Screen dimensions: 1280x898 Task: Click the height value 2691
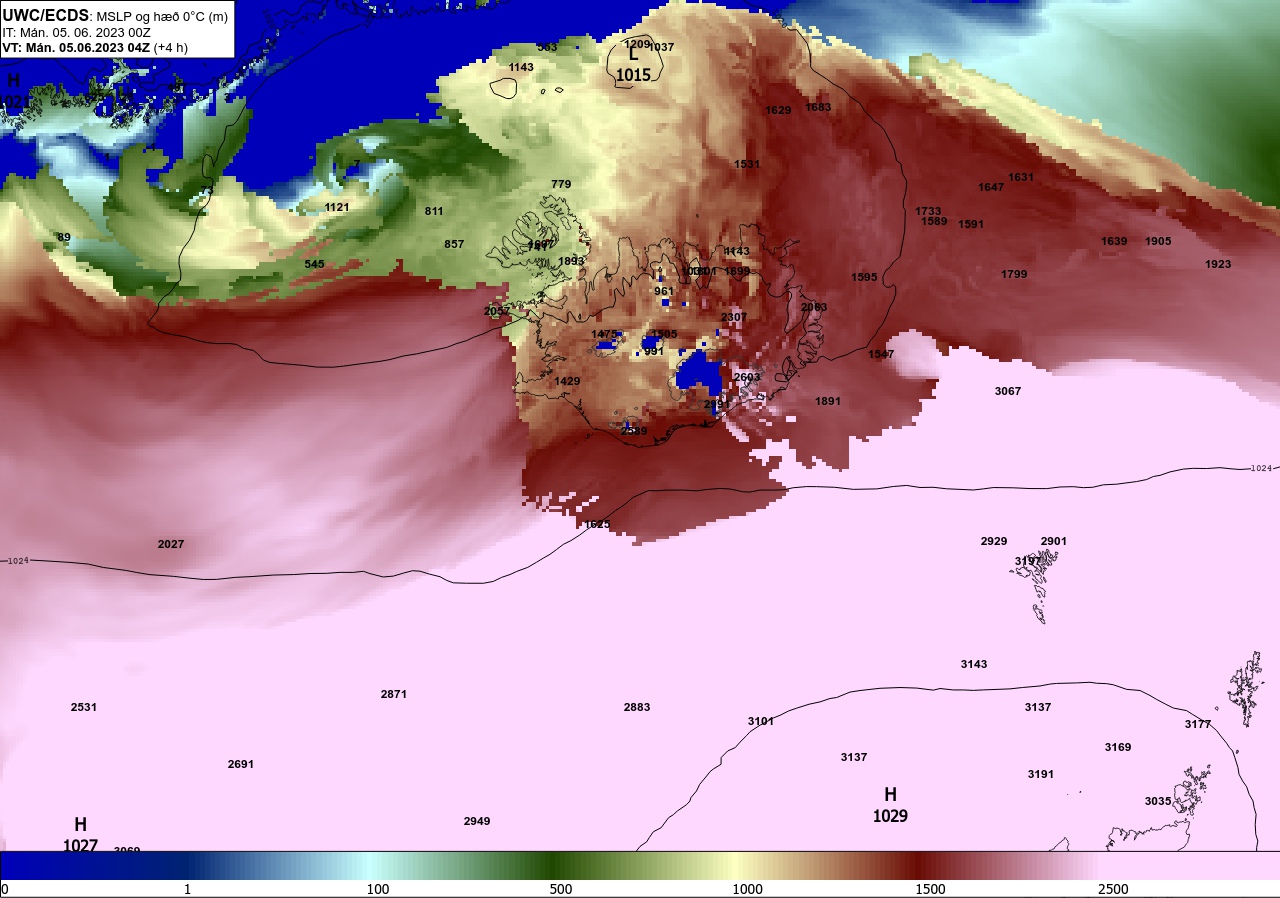click(241, 764)
